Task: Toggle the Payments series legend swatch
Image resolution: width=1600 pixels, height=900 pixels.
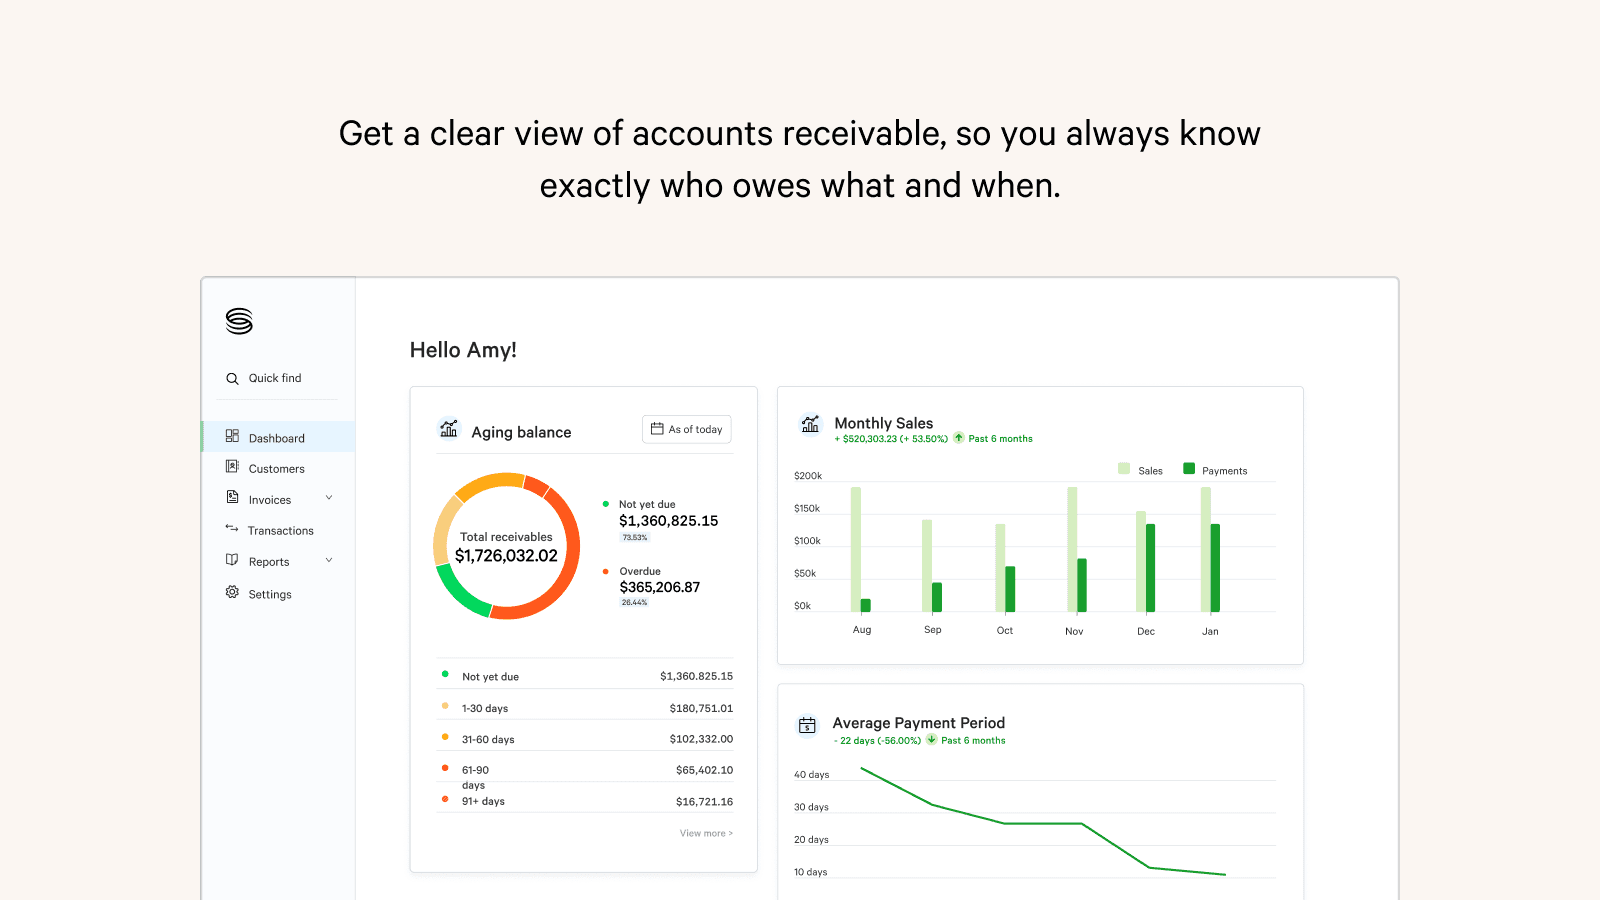Action: pyautogui.click(x=1187, y=467)
